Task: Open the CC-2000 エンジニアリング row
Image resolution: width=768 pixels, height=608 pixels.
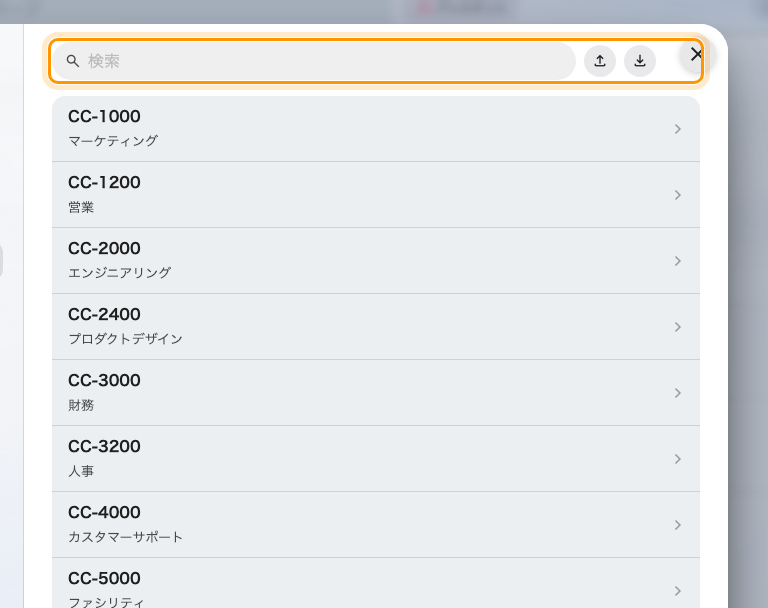Action: click(x=376, y=261)
